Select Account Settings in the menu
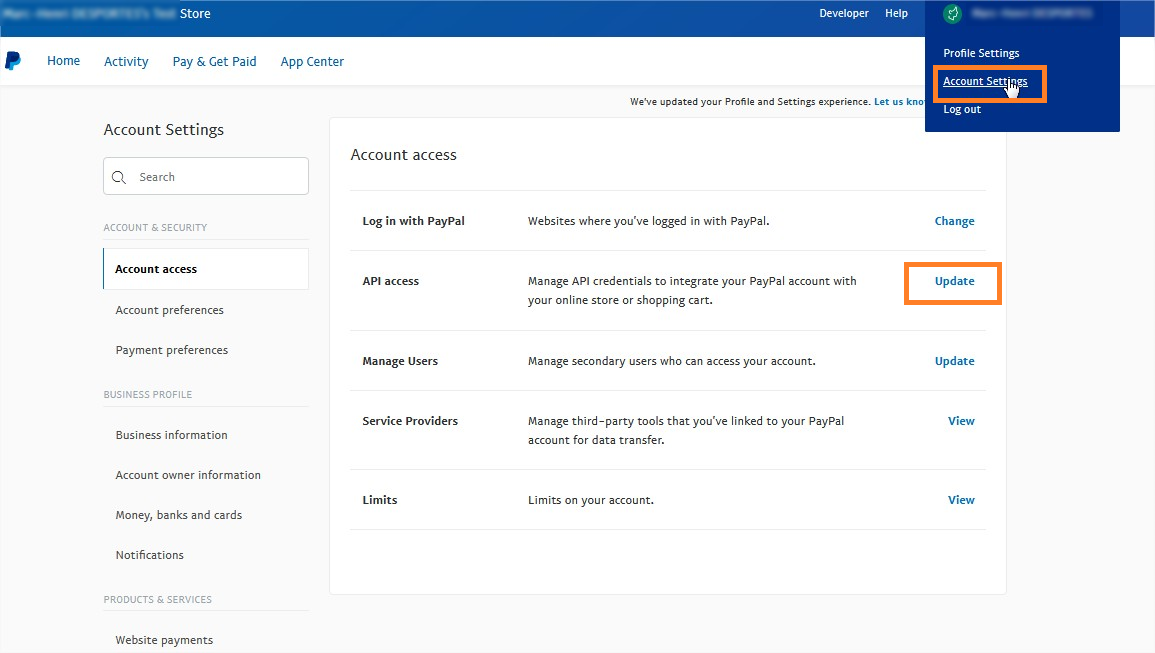The height and width of the screenshot is (653, 1155). point(985,82)
